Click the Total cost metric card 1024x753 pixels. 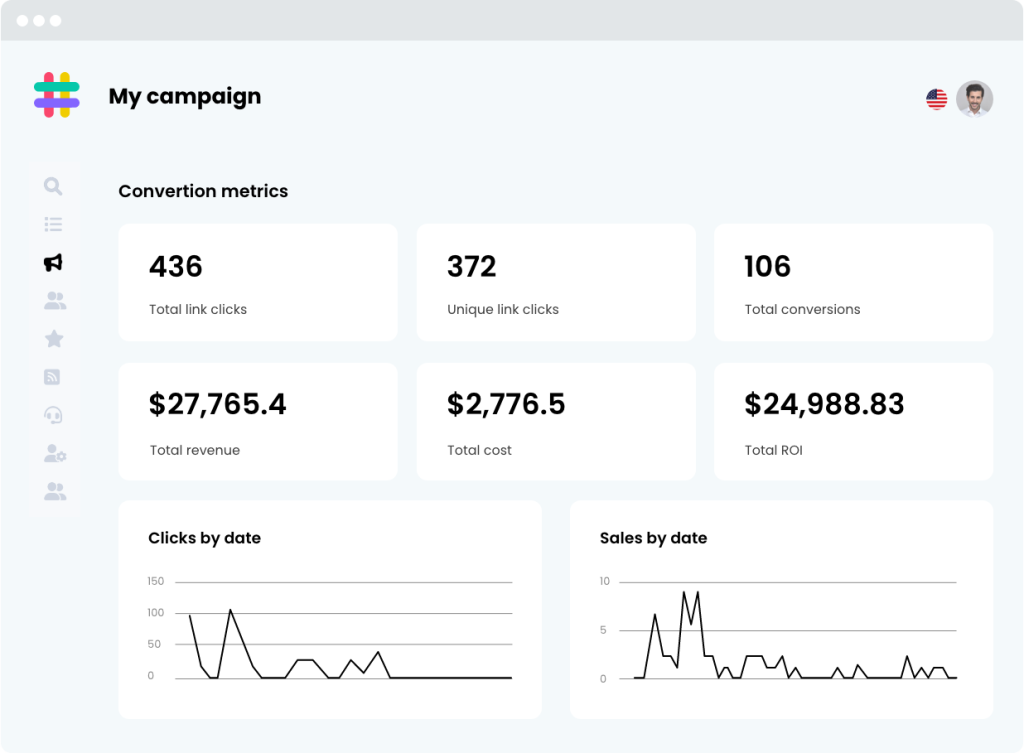point(555,421)
